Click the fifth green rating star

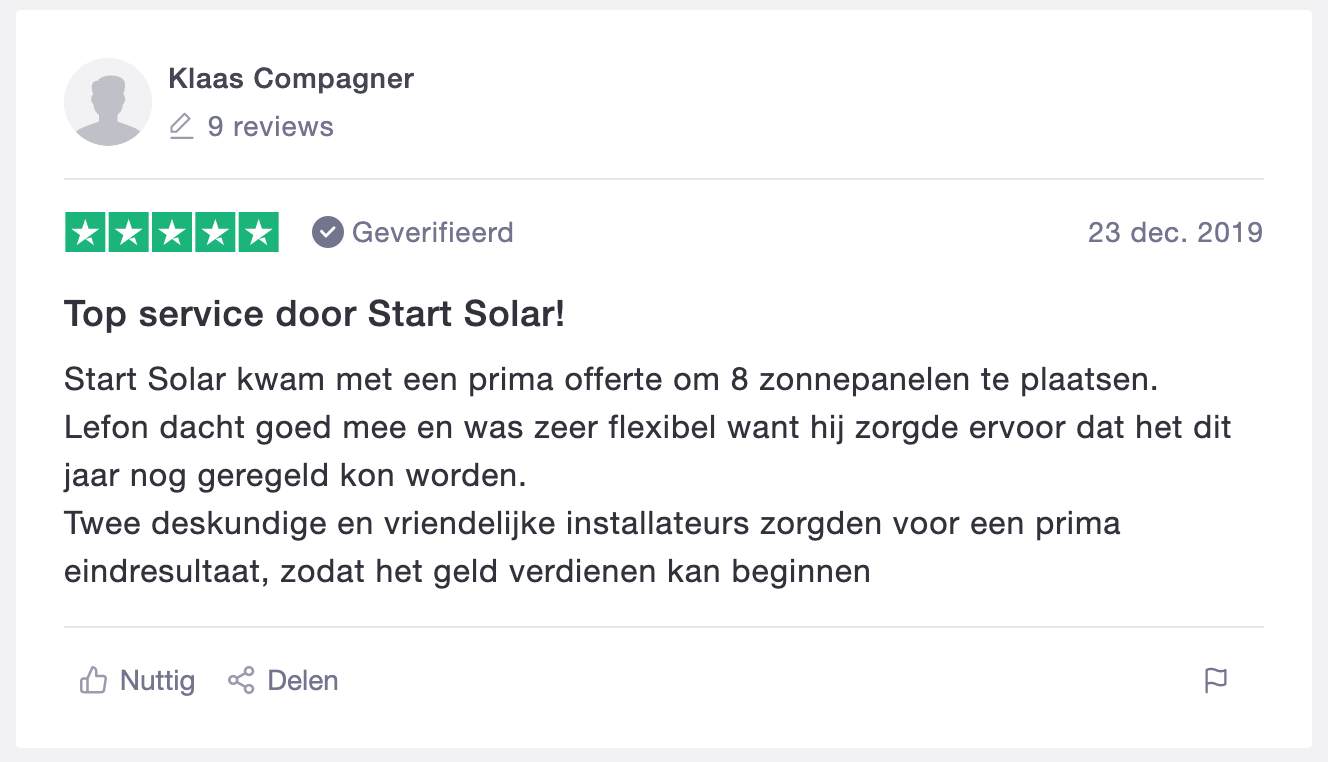click(x=258, y=233)
